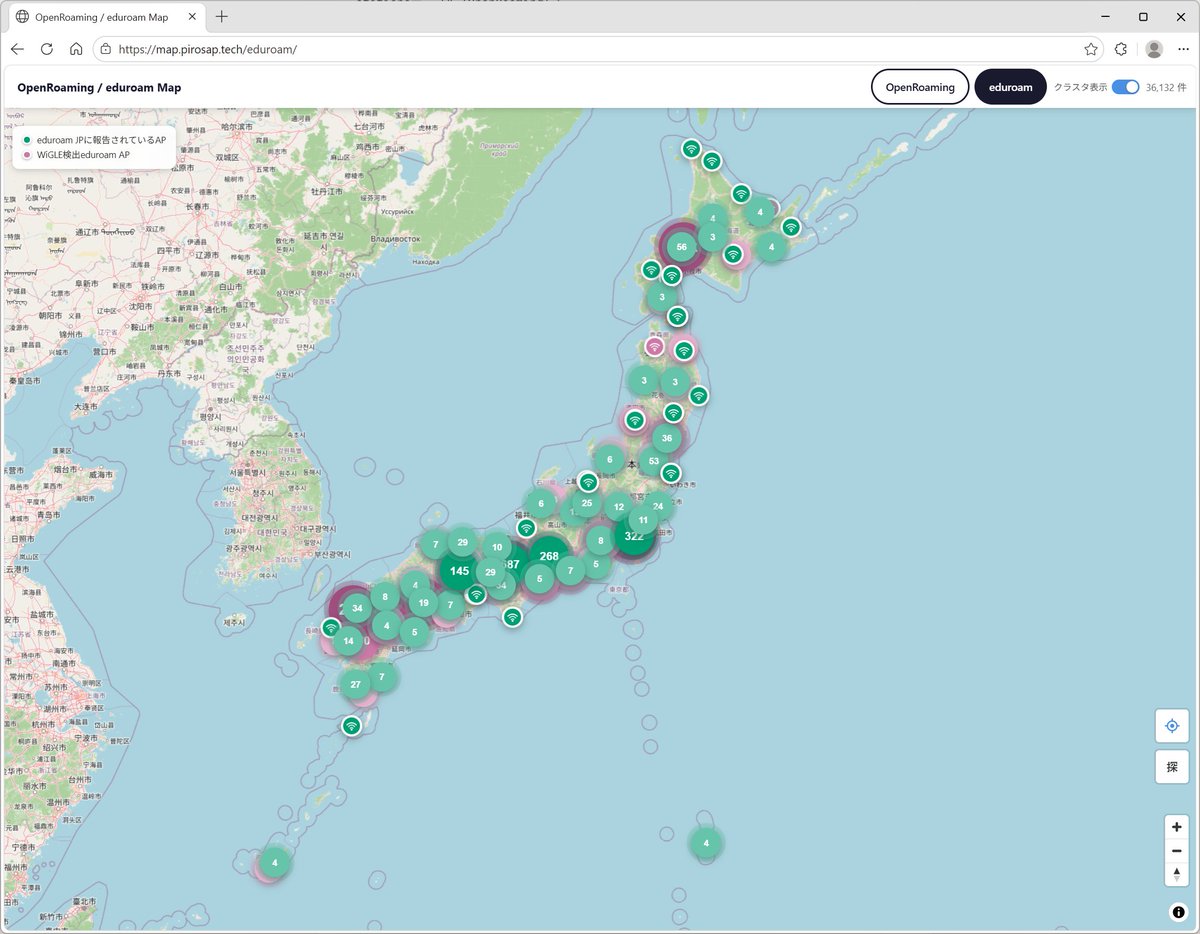The image size is (1200, 934).
Task: Select the Wi-Fi AP marker near Okinawa
Action: pyautogui.click(x=351, y=726)
